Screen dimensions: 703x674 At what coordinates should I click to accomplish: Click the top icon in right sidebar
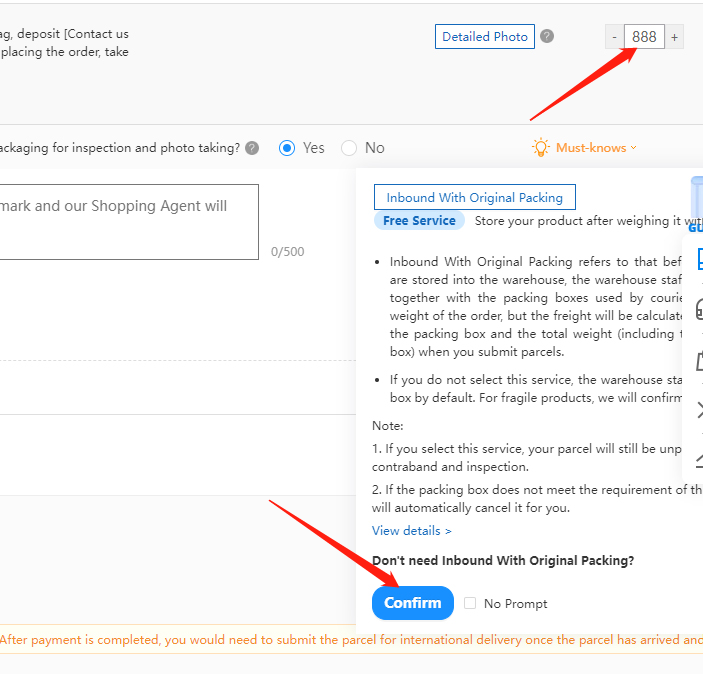tap(699, 258)
